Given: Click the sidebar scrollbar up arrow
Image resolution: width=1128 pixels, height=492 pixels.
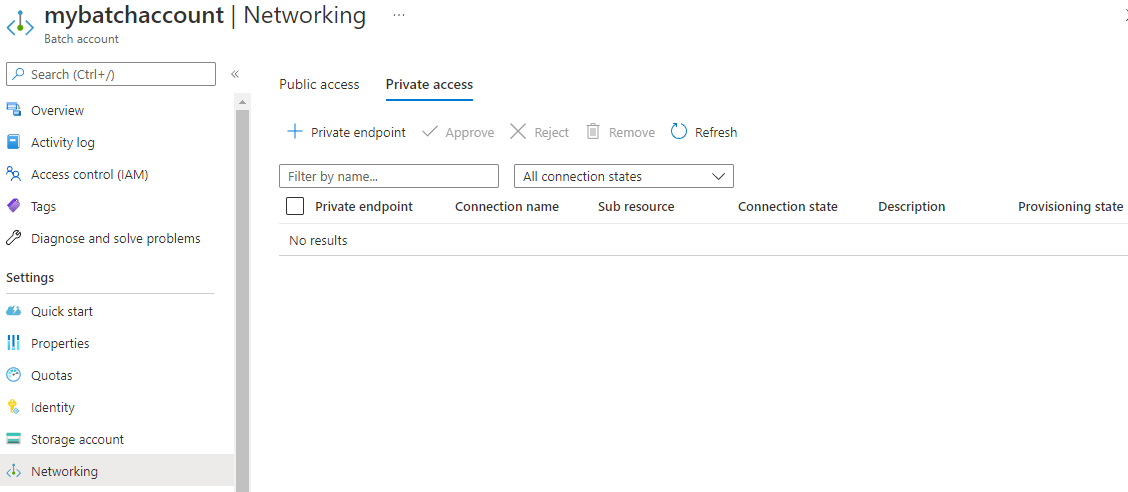Looking at the screenshot, I should [x=242, y=103].
